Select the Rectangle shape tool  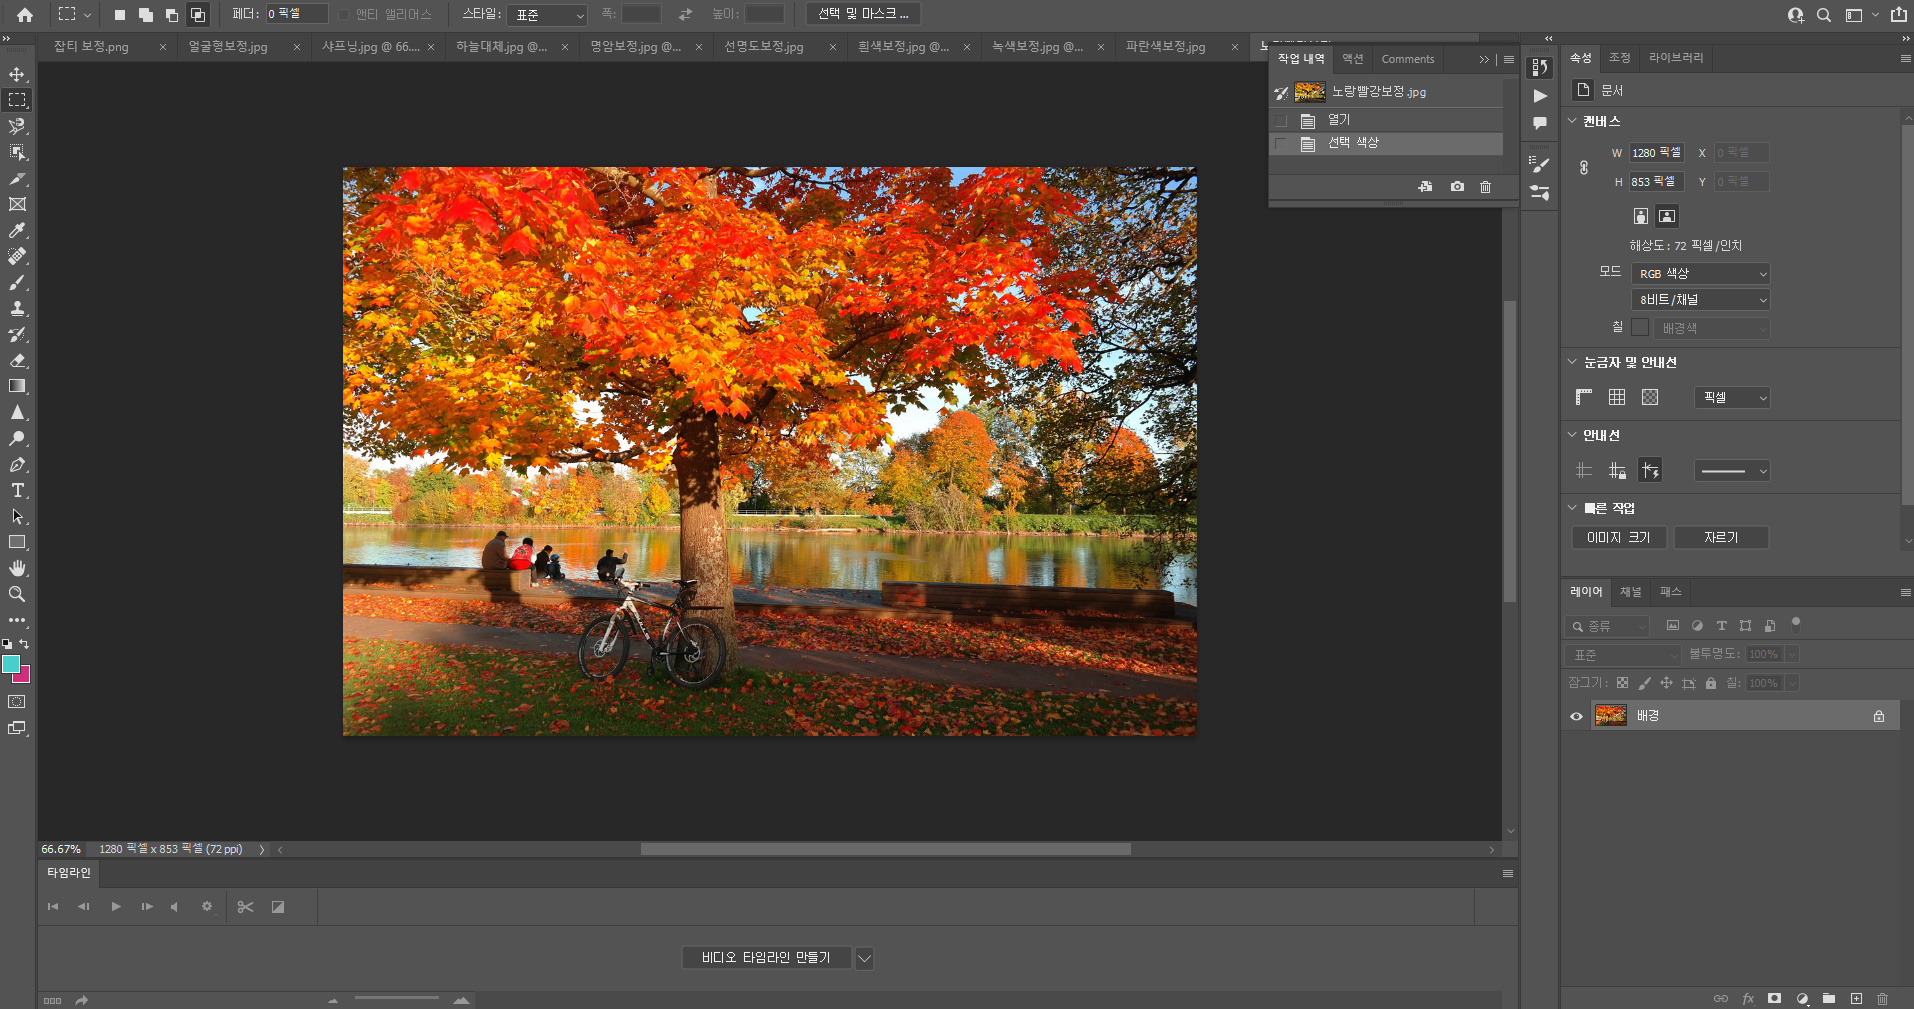(x=17, y=542)
